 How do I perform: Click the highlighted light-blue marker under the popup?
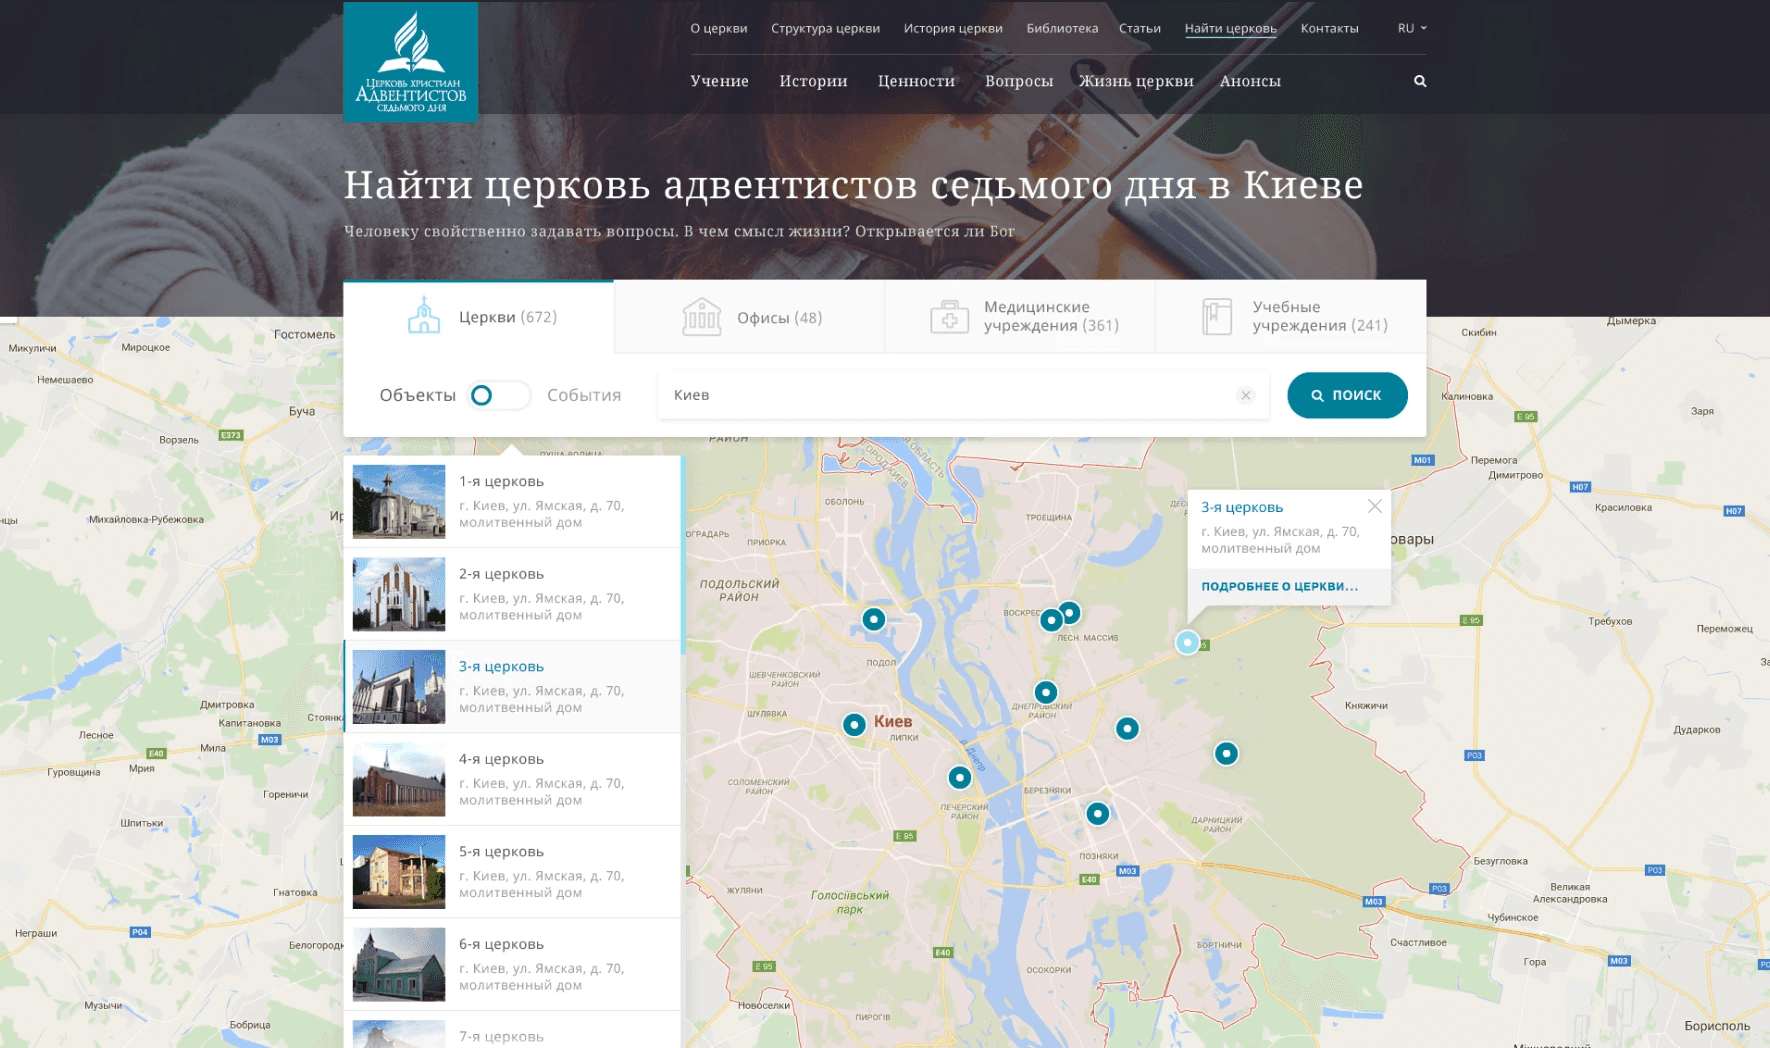point(1187,642)
